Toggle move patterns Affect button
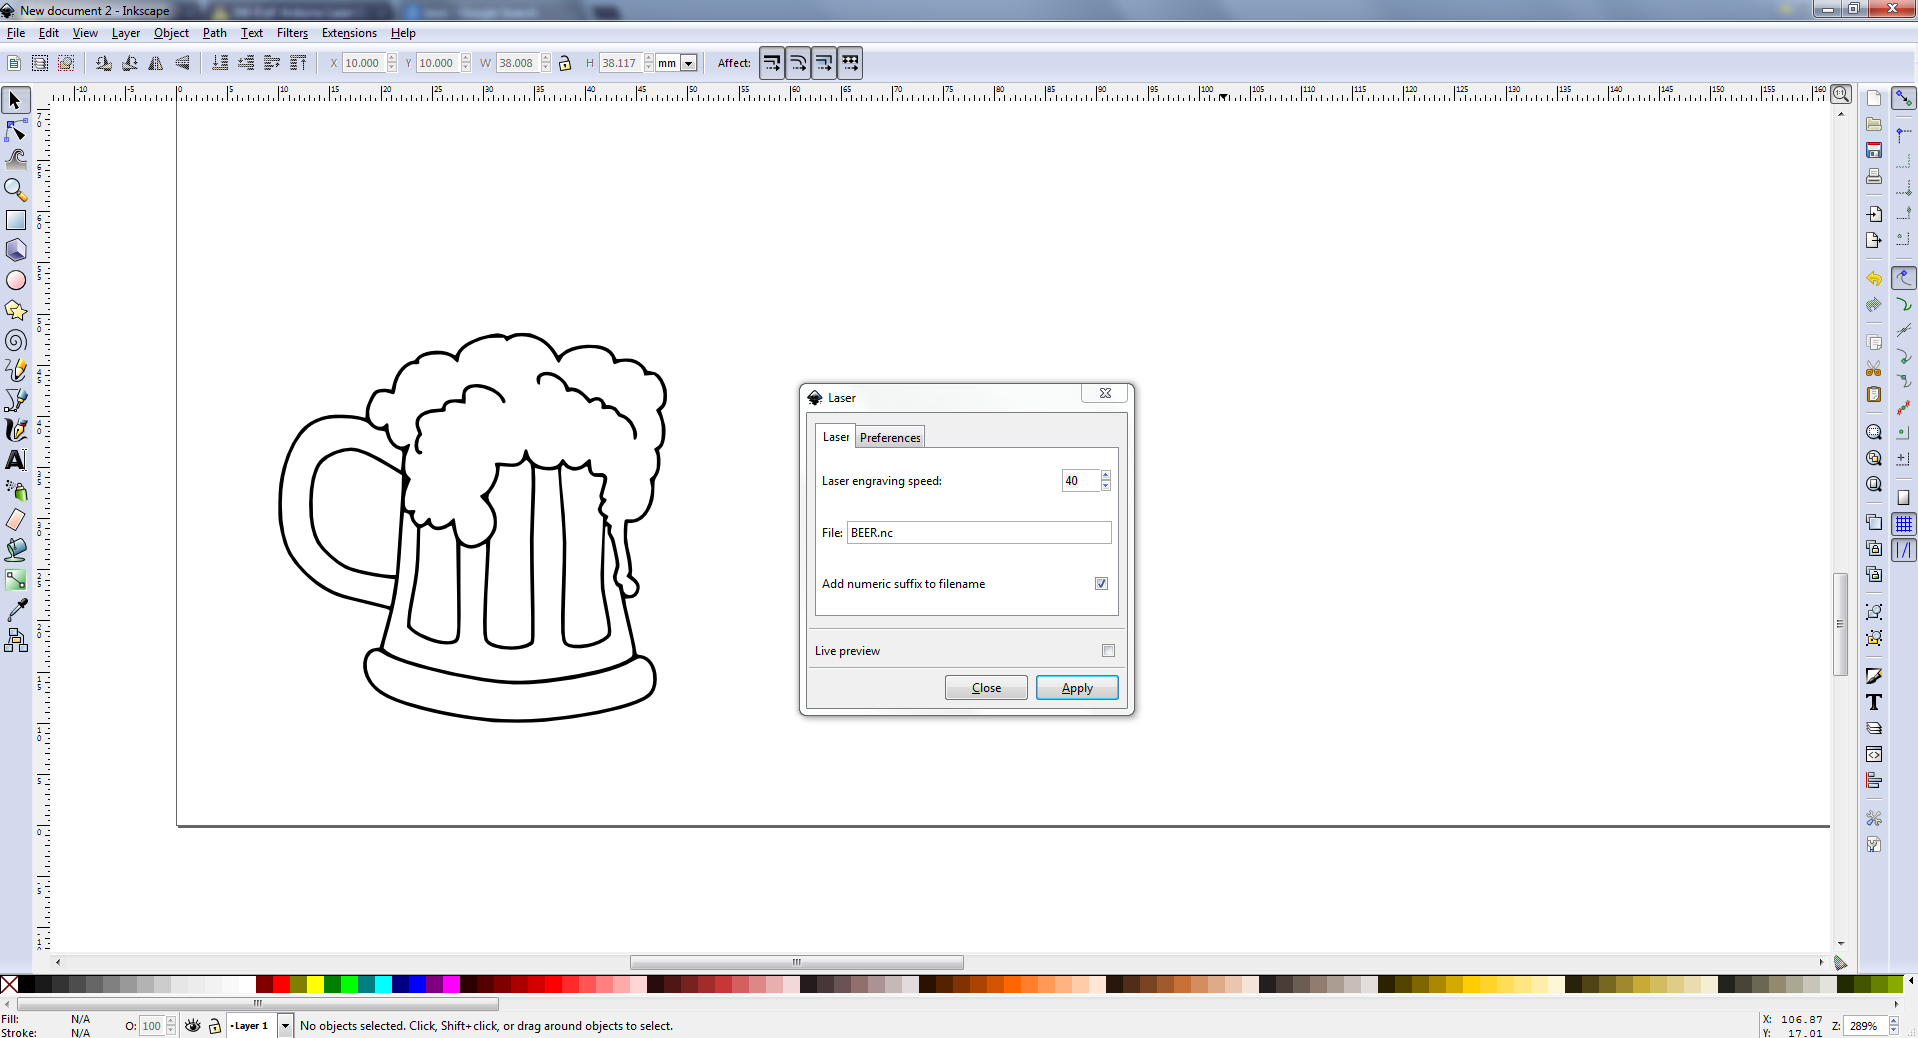1918x1038 pixels. point(850,63)
